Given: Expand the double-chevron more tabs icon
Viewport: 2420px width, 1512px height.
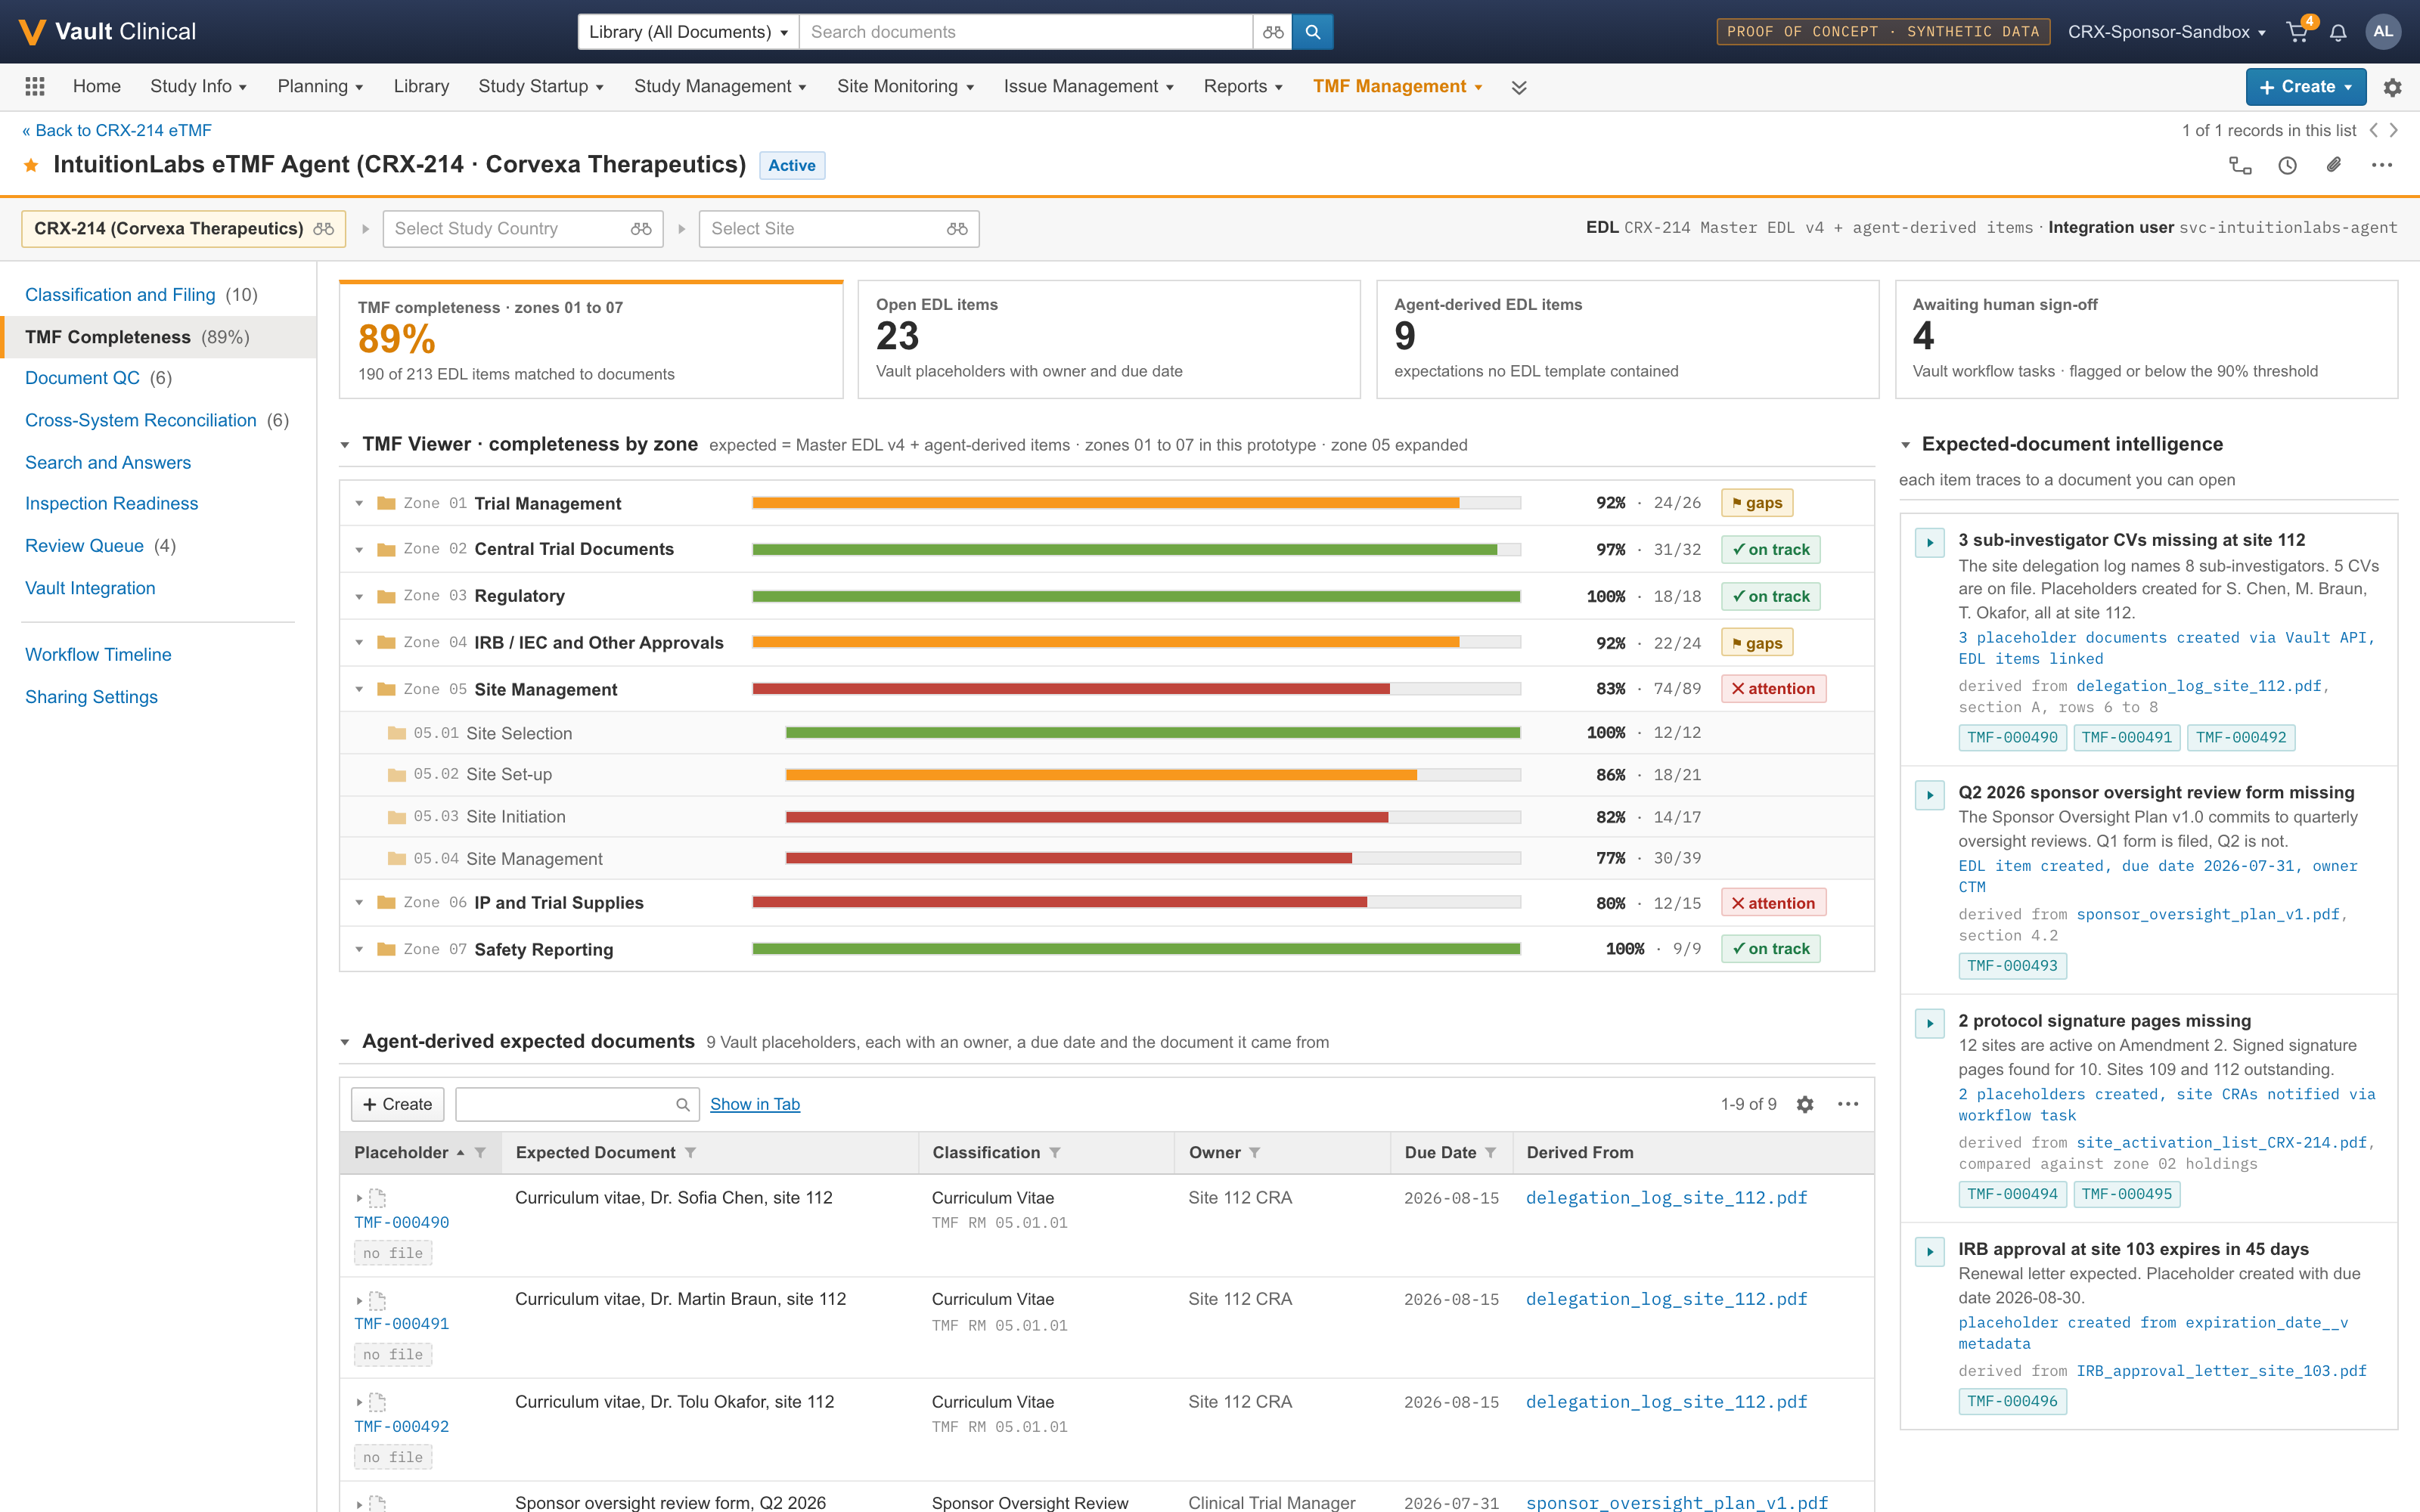Looking at the screenshot, I should tap(1519, 87).
